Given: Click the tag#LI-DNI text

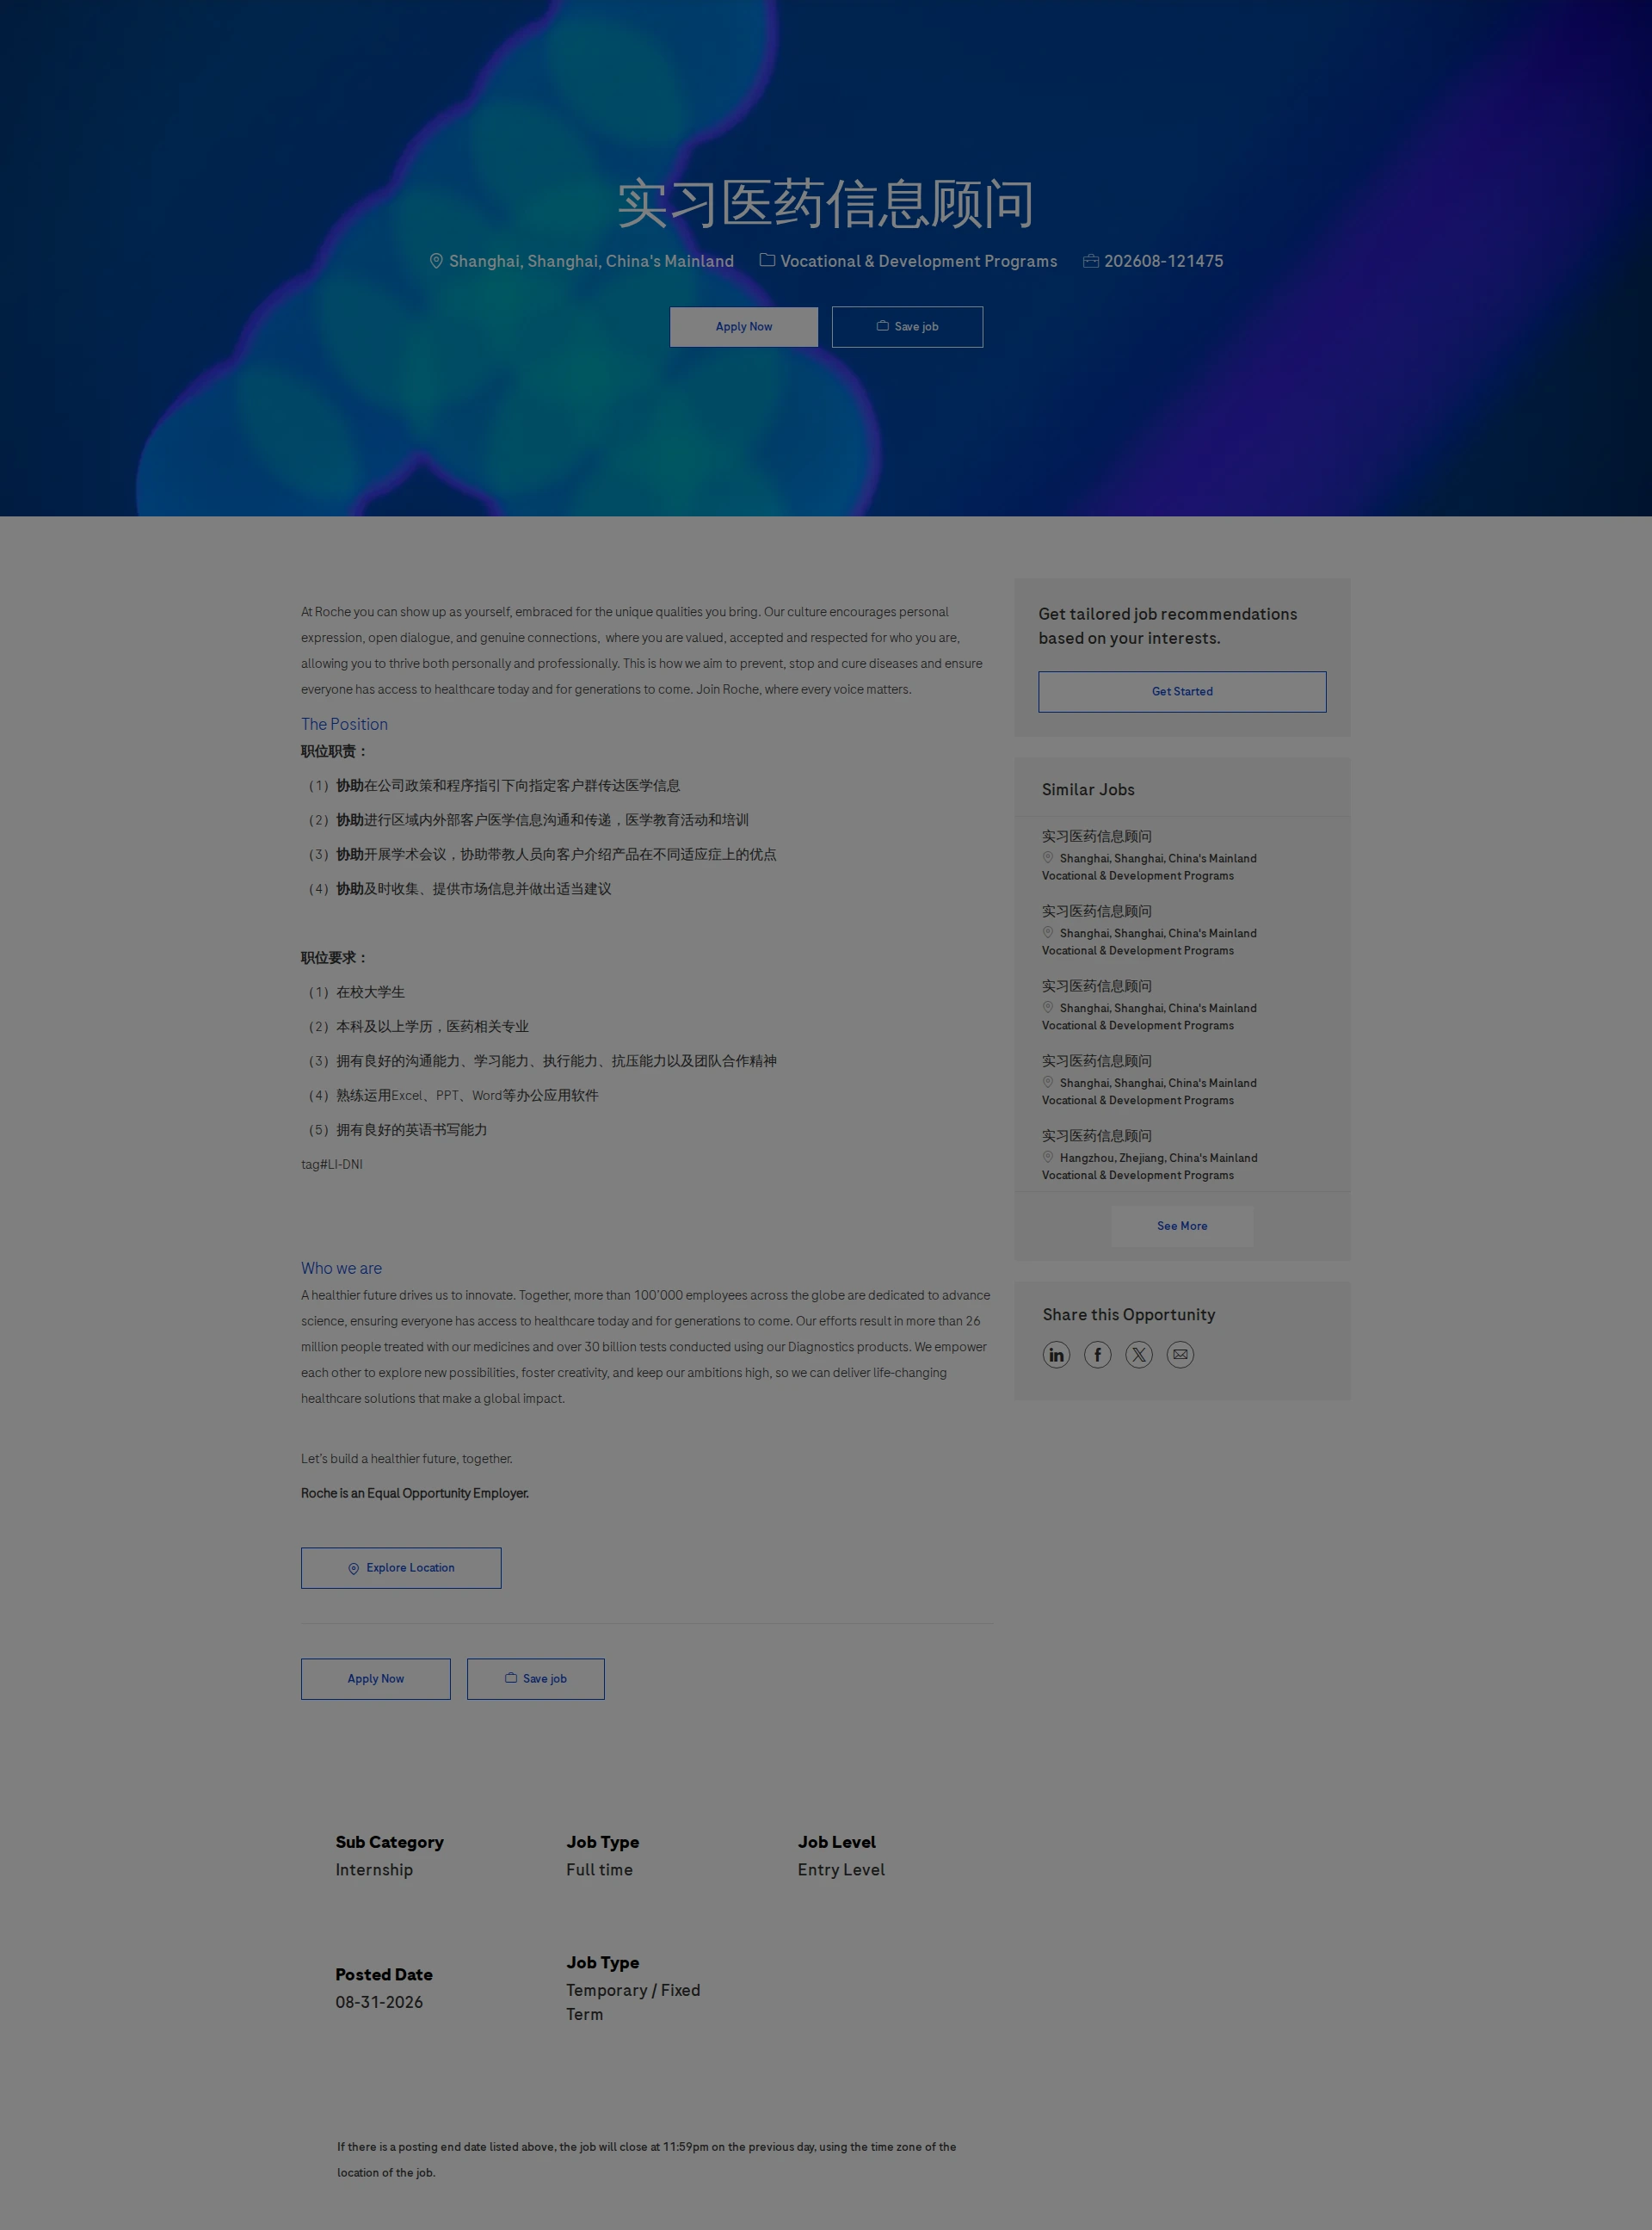Looking at the screenshot, I should 332,1165.
